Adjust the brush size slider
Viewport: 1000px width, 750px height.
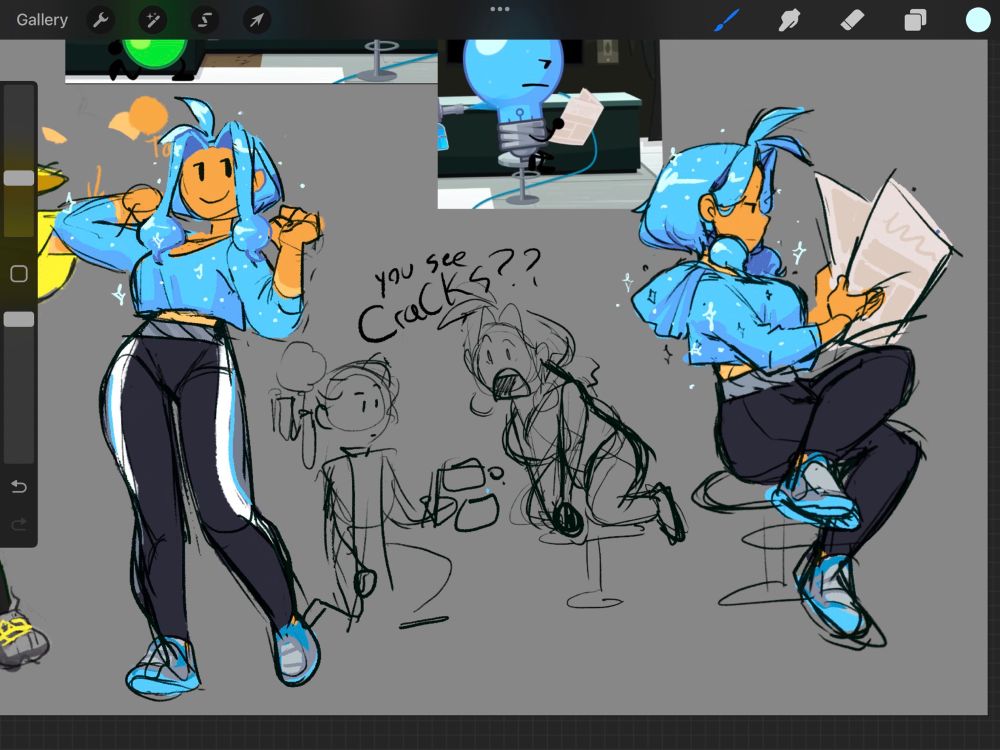point(19,178)
